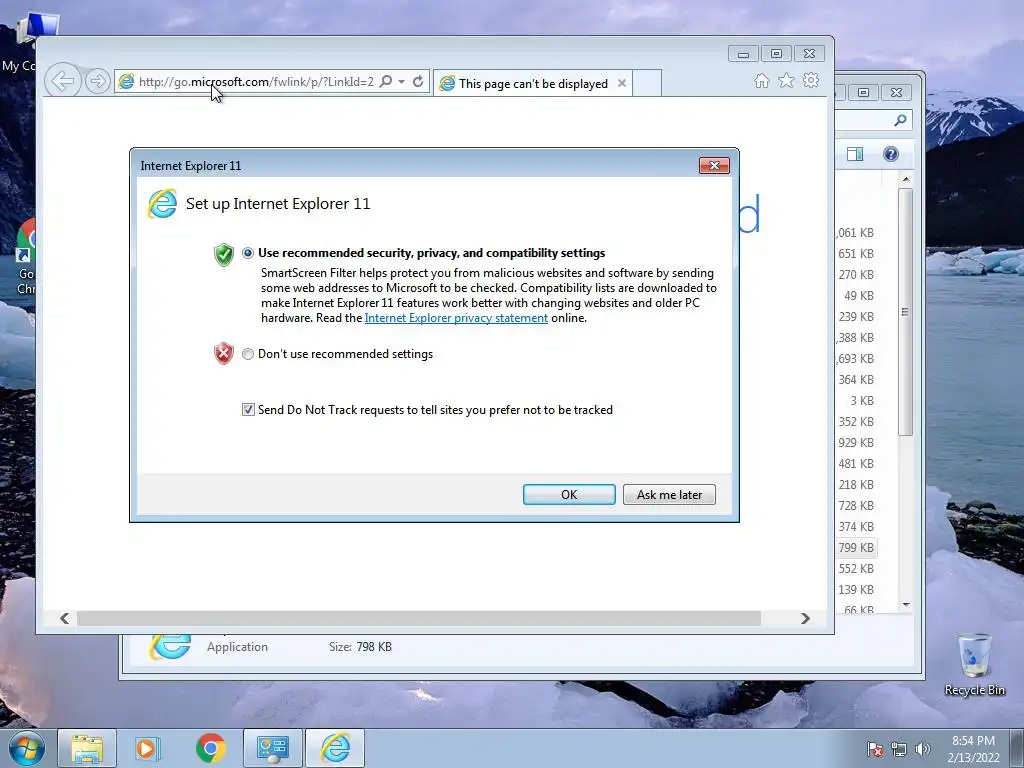Open the Control Panel taskbar item

[272, 748]
